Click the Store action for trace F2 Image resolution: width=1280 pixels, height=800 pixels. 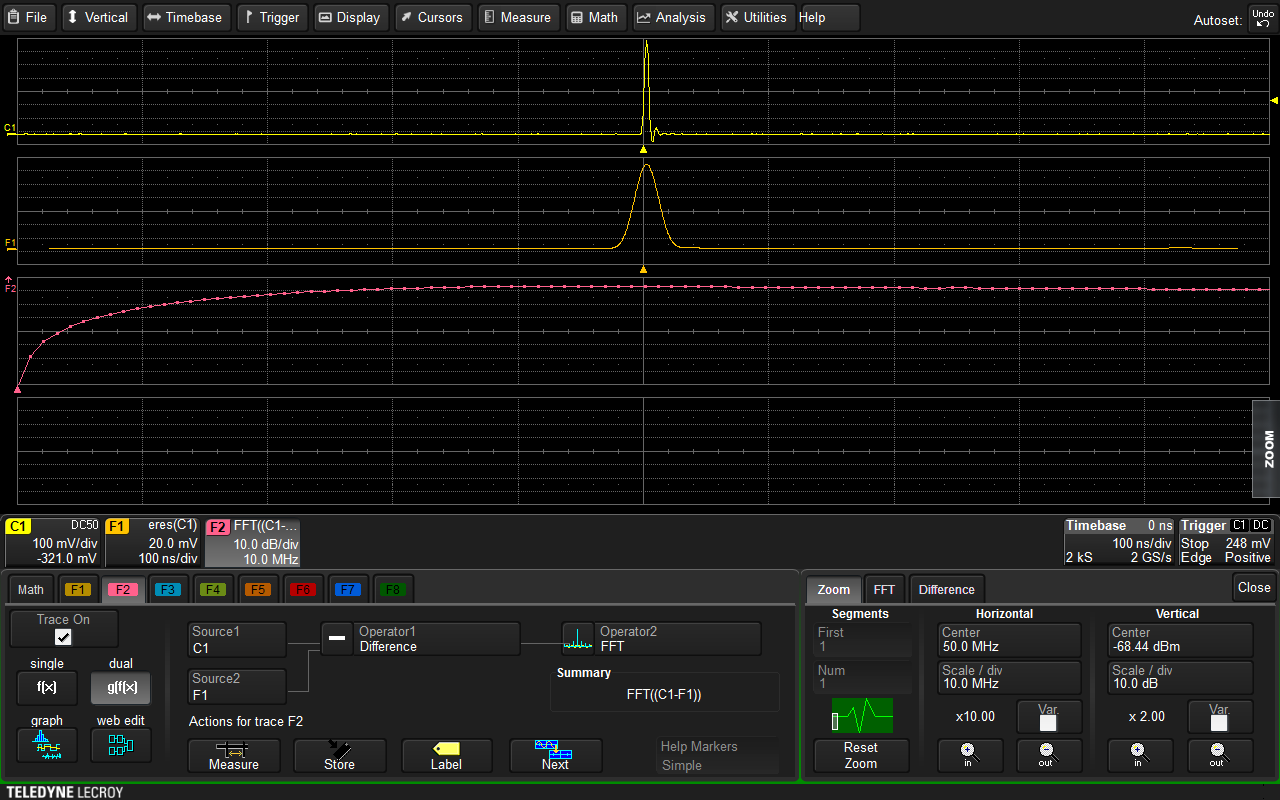340,756
